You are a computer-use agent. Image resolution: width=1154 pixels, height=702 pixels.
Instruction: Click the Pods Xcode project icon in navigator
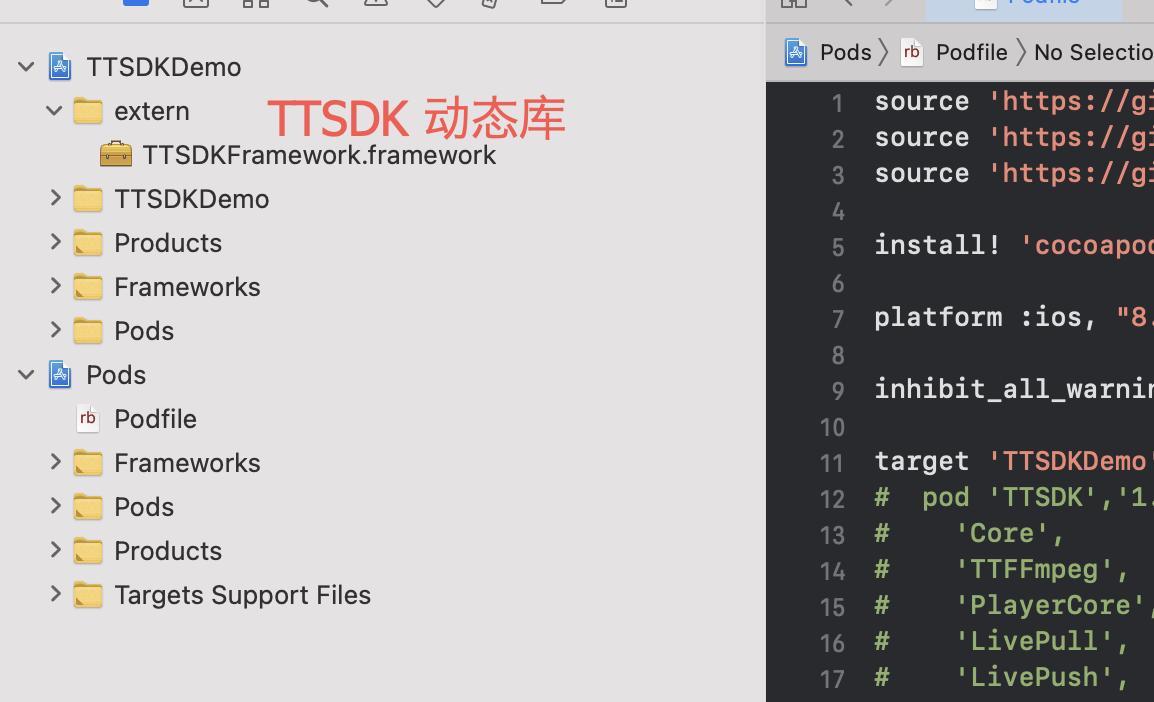(60, 375)
